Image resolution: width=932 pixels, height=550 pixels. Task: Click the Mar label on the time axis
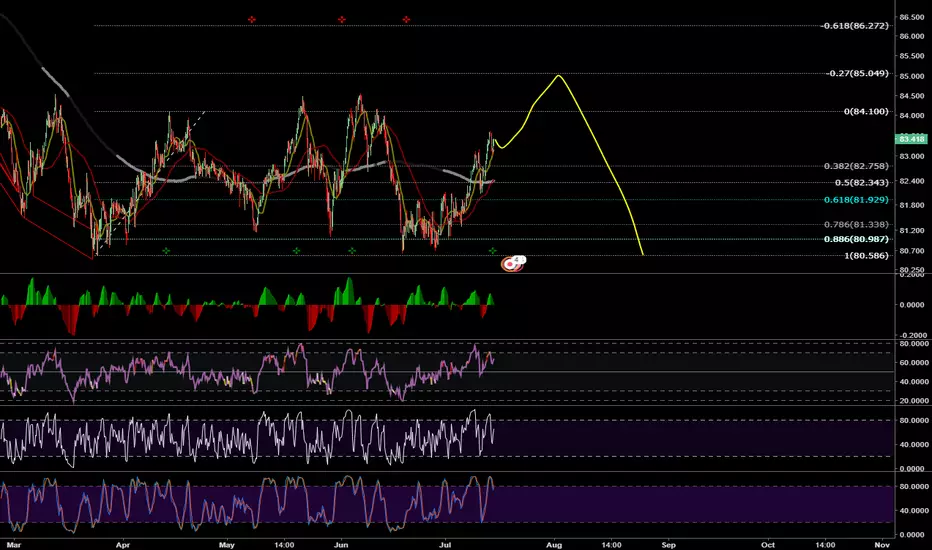[x=13, y=545]
